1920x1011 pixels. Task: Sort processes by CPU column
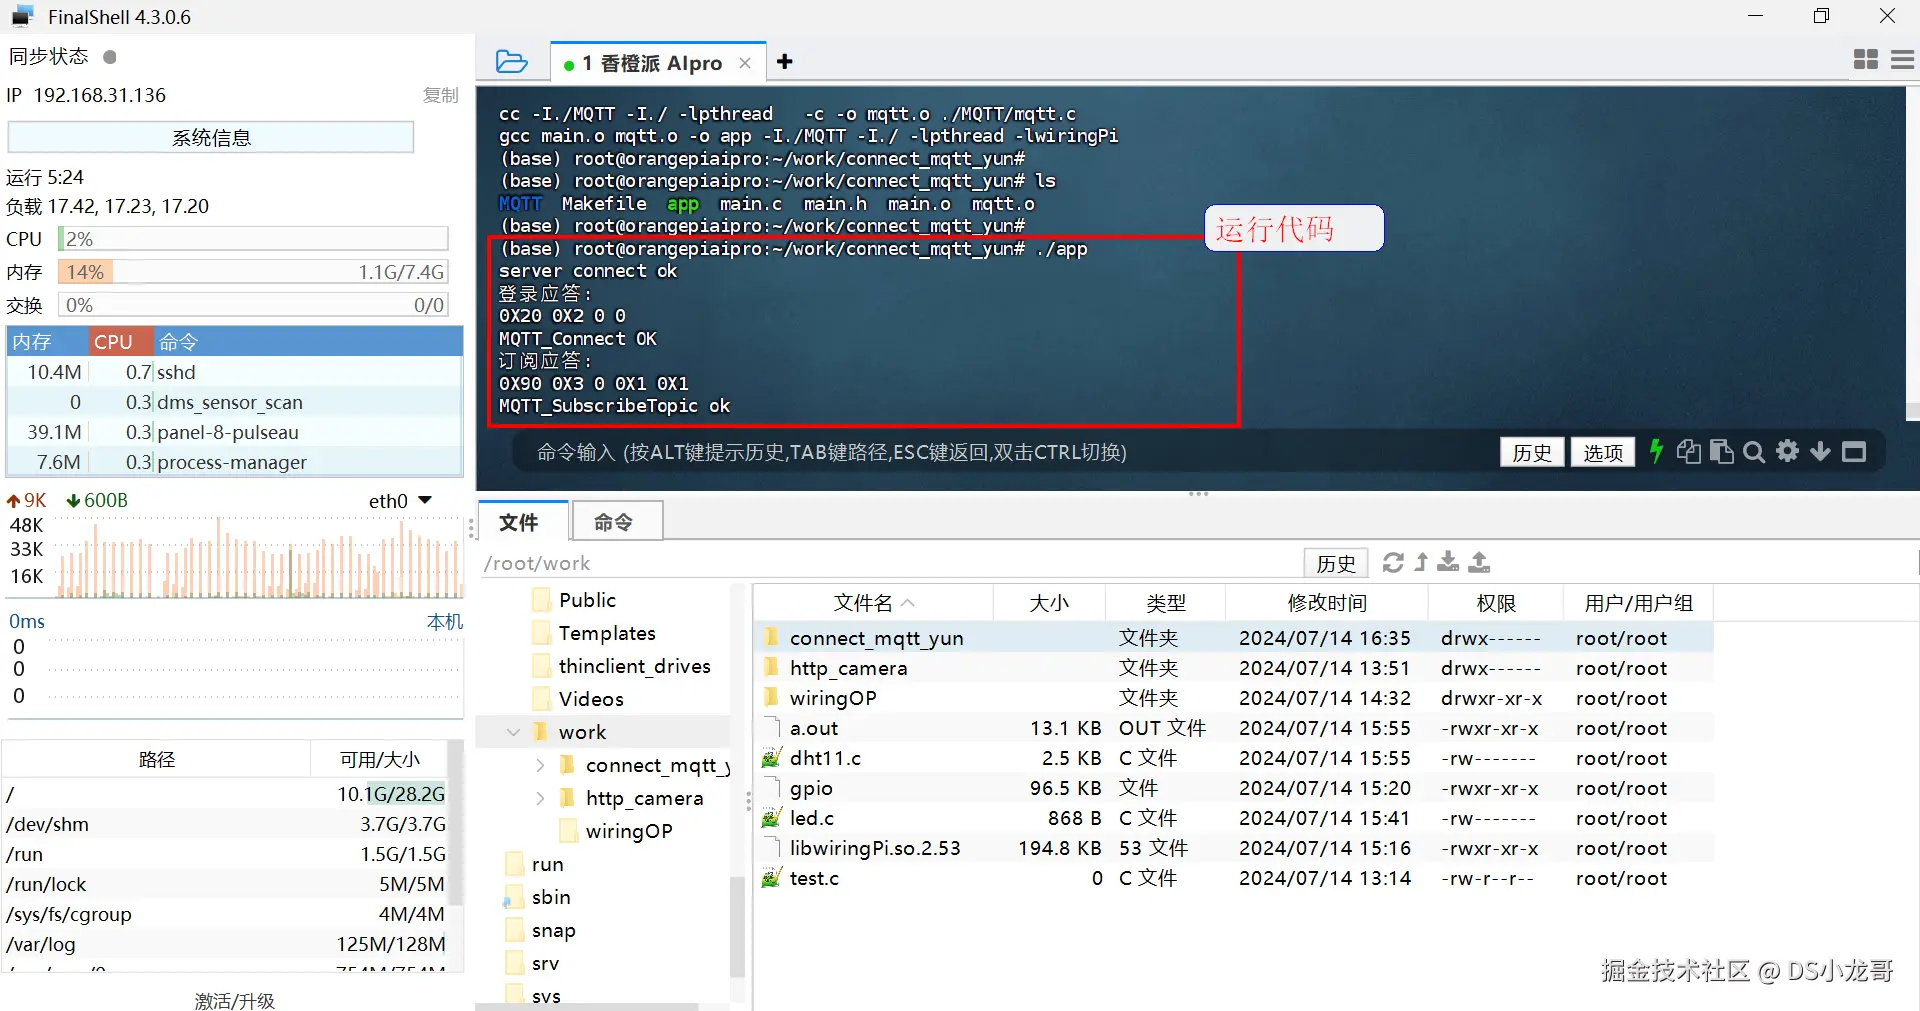click(x=120, y=342)
